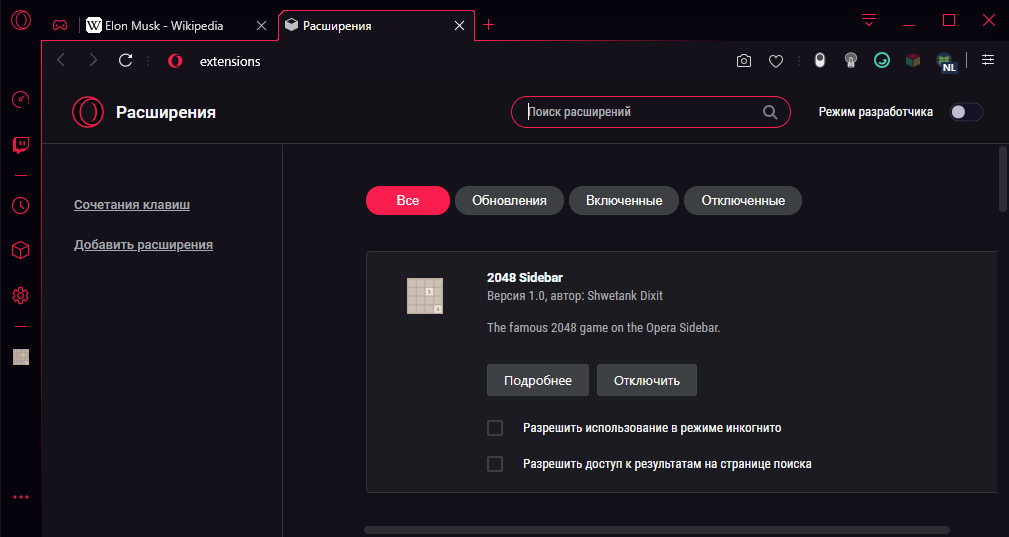Close the Расширения tab
Screen dimensions: 1009x537
coord(459,26)
